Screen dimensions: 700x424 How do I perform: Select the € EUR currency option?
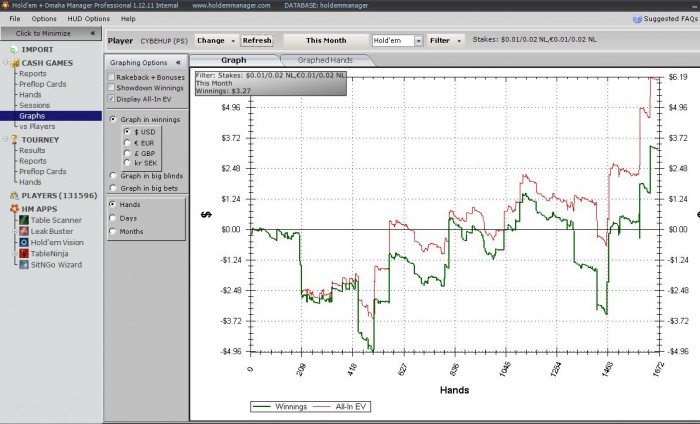coord(127,143)
